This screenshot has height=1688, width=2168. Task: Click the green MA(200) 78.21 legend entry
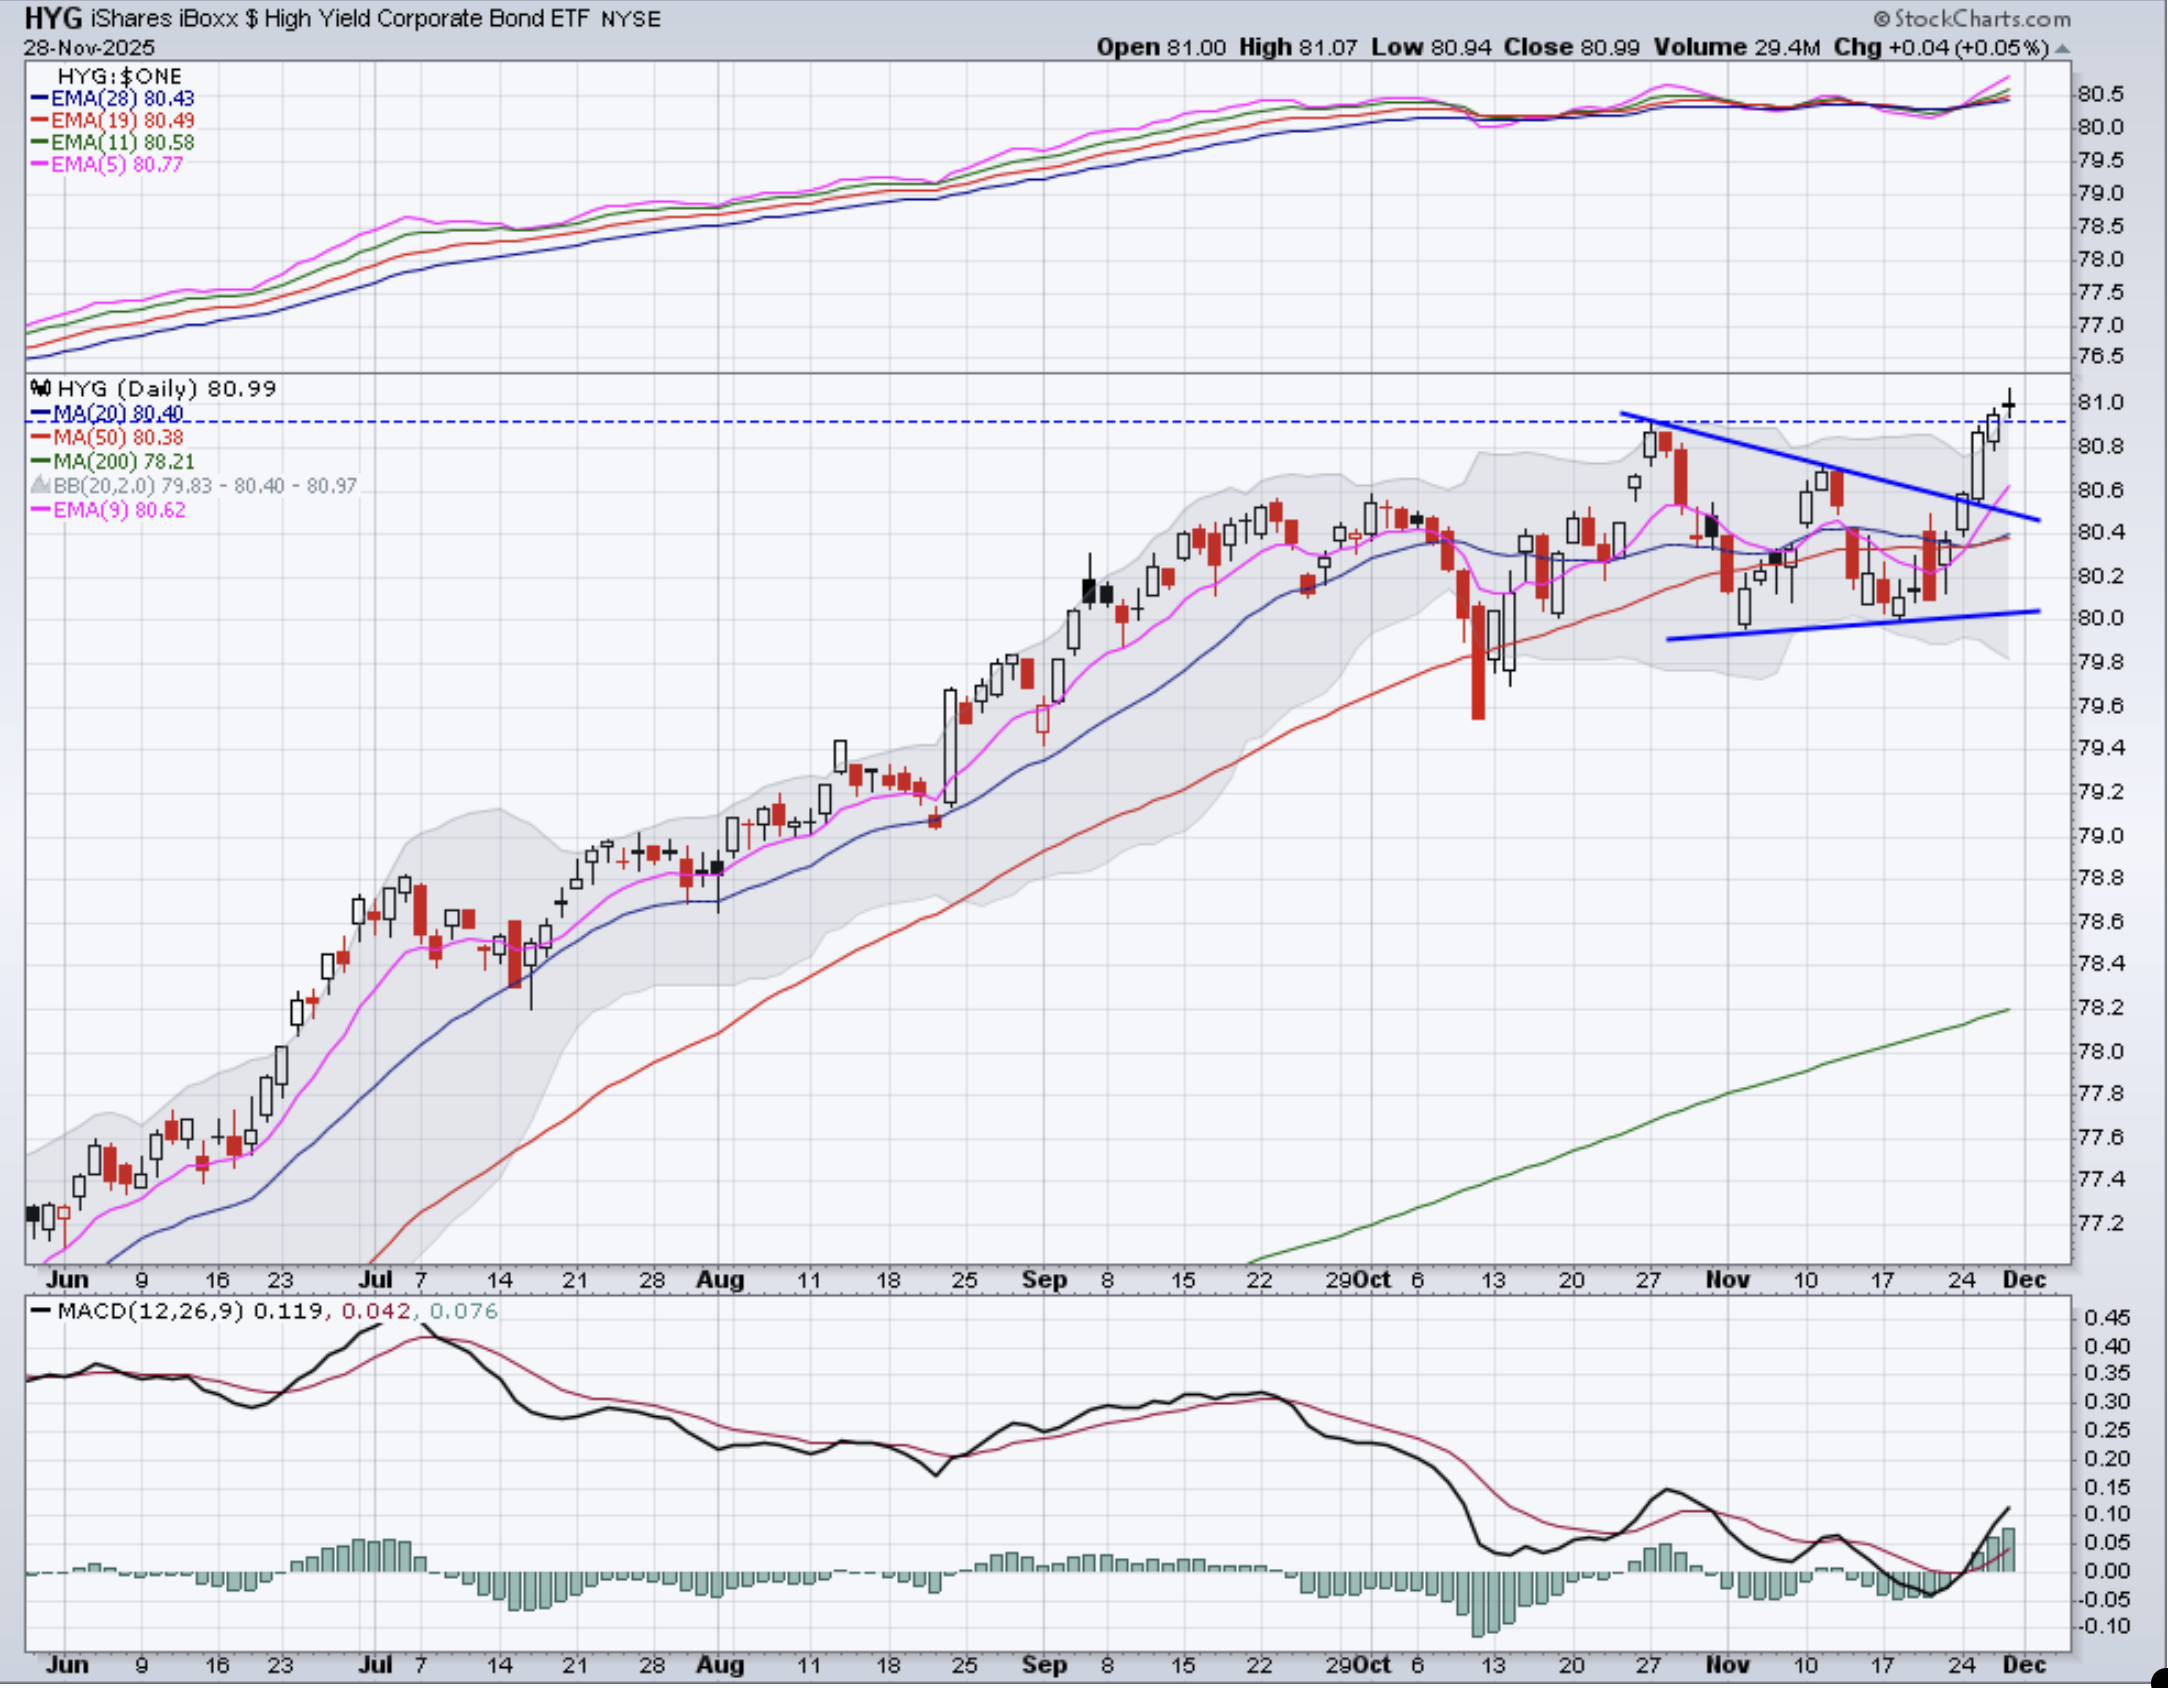click(x=123, y=461)
